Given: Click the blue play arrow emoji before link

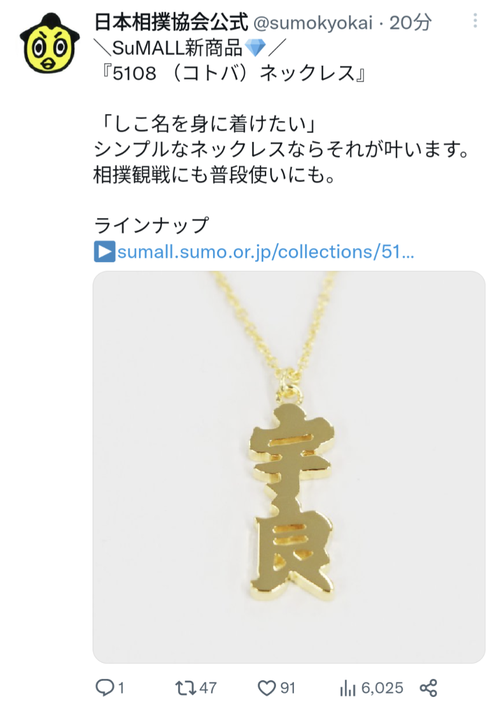Looking at the screenshot, I should point(105,252).
